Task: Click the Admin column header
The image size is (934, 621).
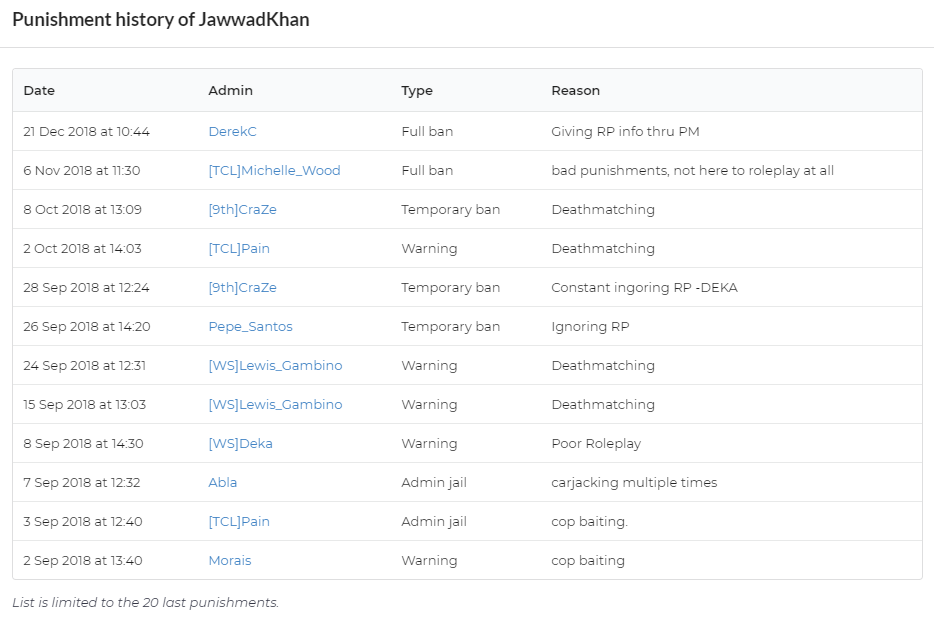Action: click(231, 91)
